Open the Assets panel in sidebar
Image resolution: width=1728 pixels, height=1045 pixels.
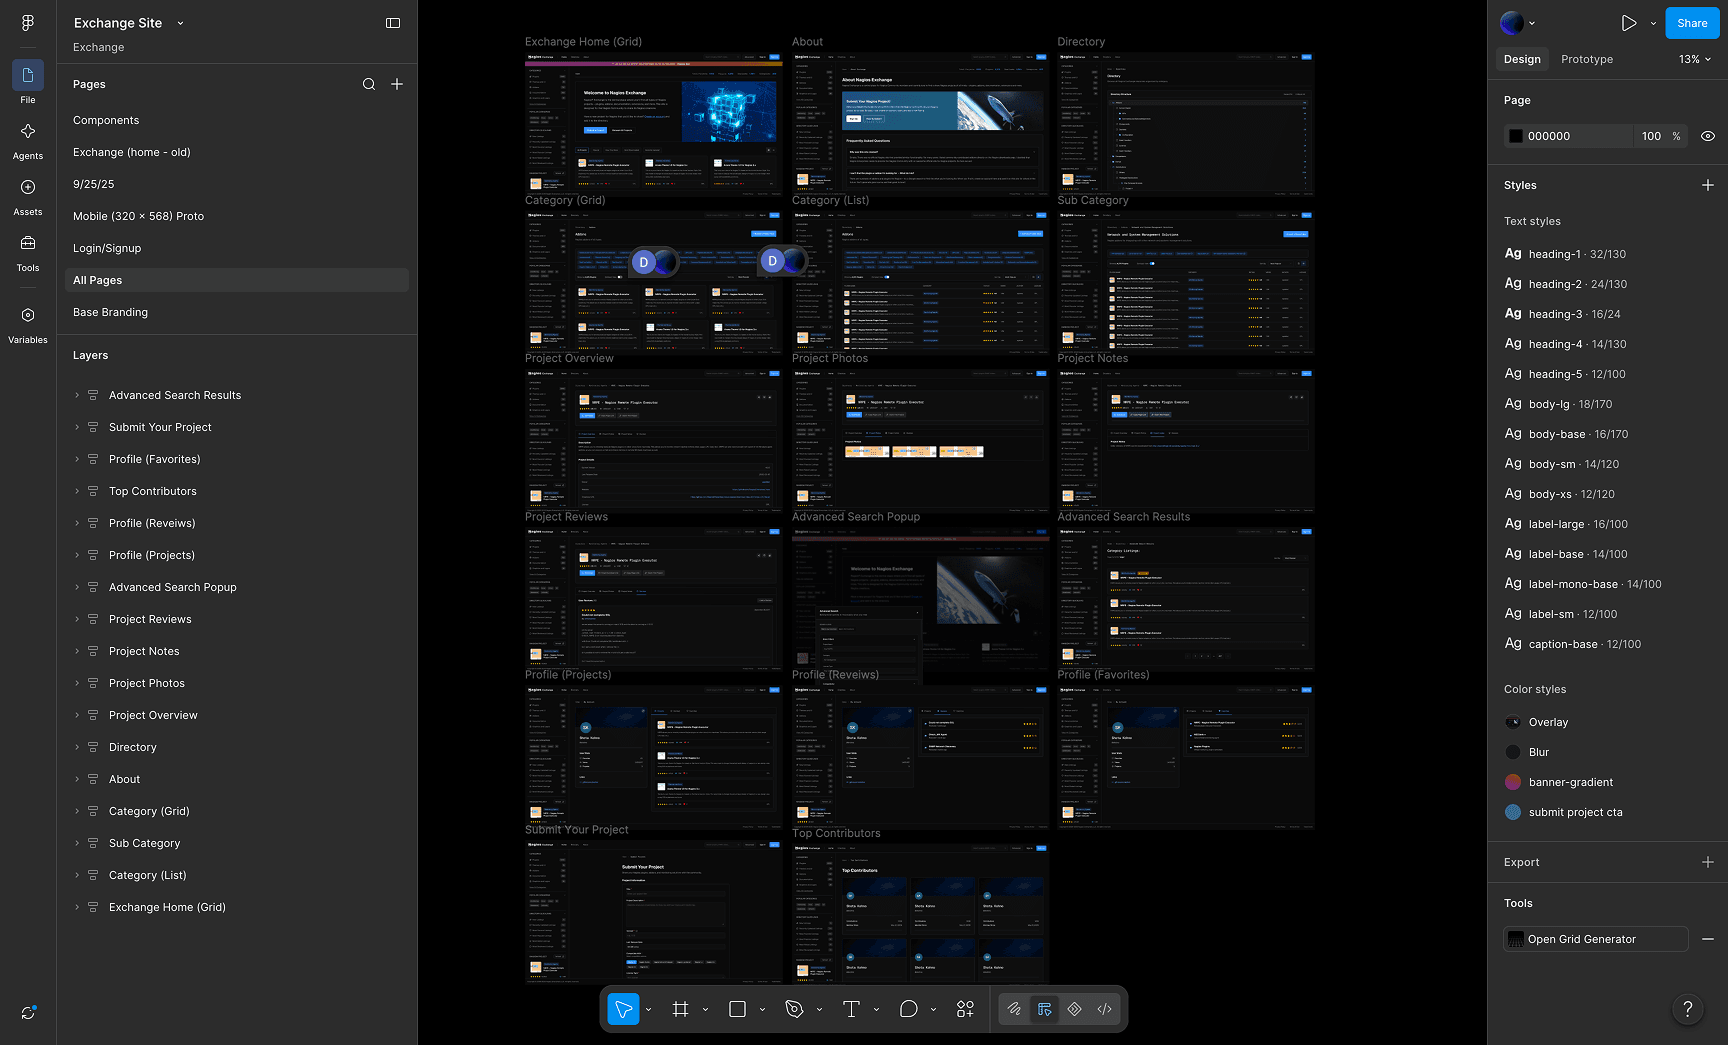coord(28,197)
